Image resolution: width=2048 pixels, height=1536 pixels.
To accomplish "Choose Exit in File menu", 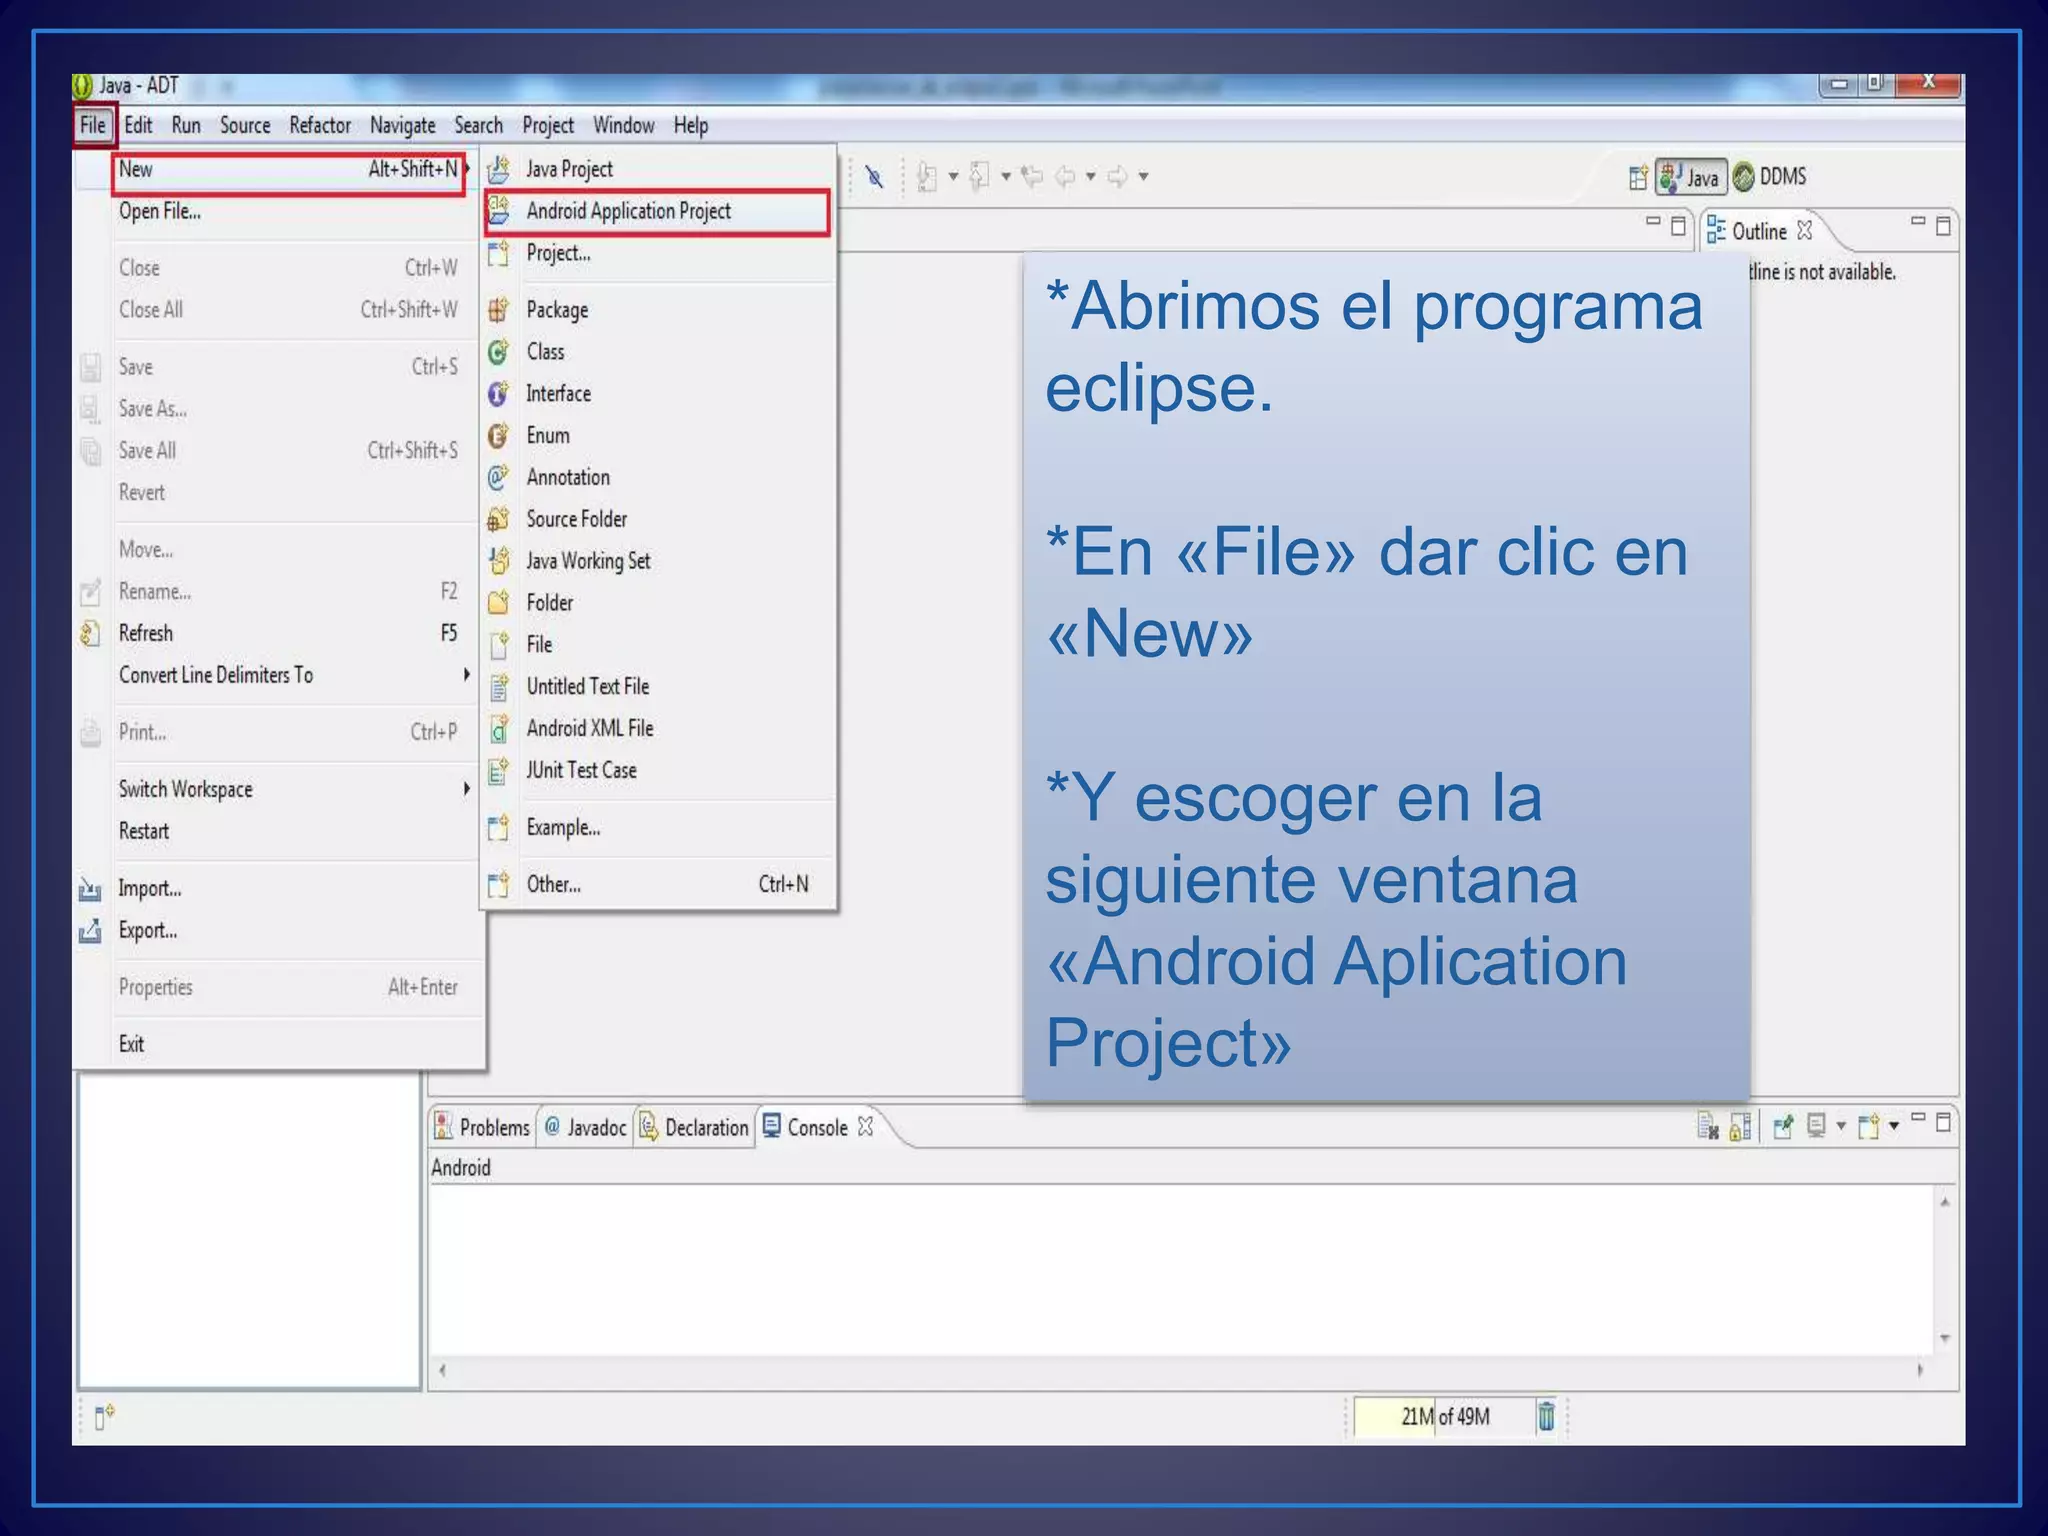I will (131, 1044).
